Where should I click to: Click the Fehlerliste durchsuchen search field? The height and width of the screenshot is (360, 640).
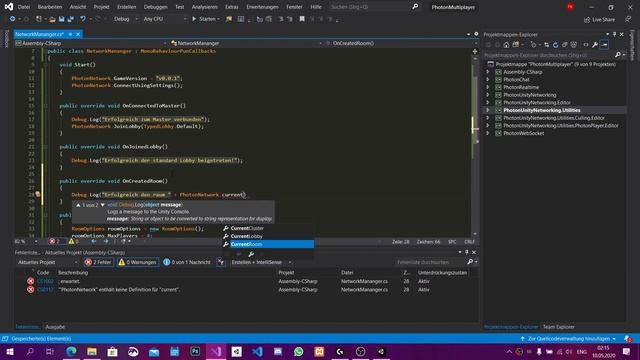(430, 262)
